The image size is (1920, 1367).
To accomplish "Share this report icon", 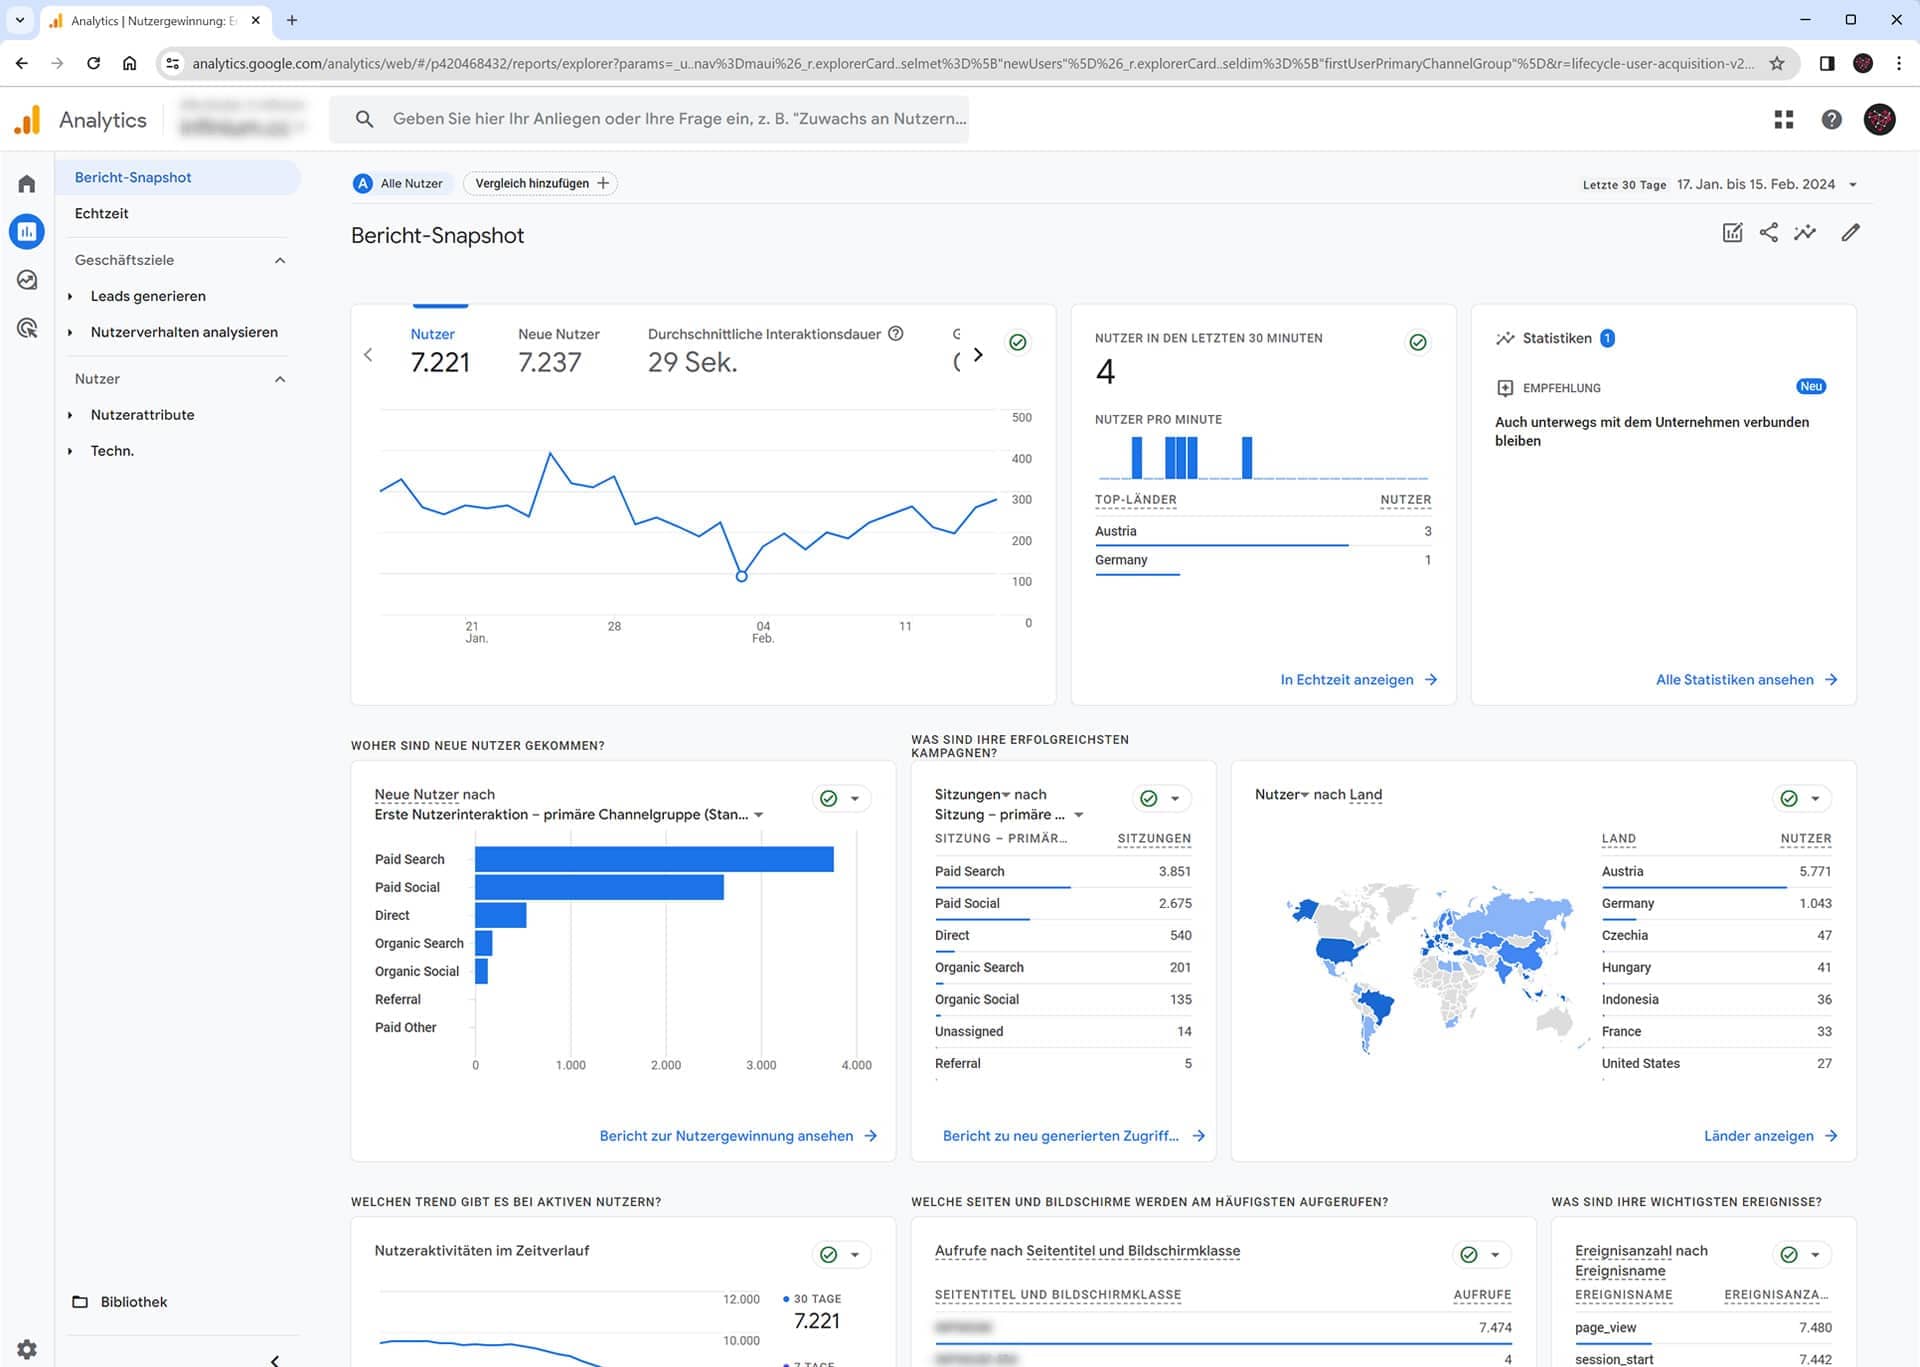I will (1769, 233).
